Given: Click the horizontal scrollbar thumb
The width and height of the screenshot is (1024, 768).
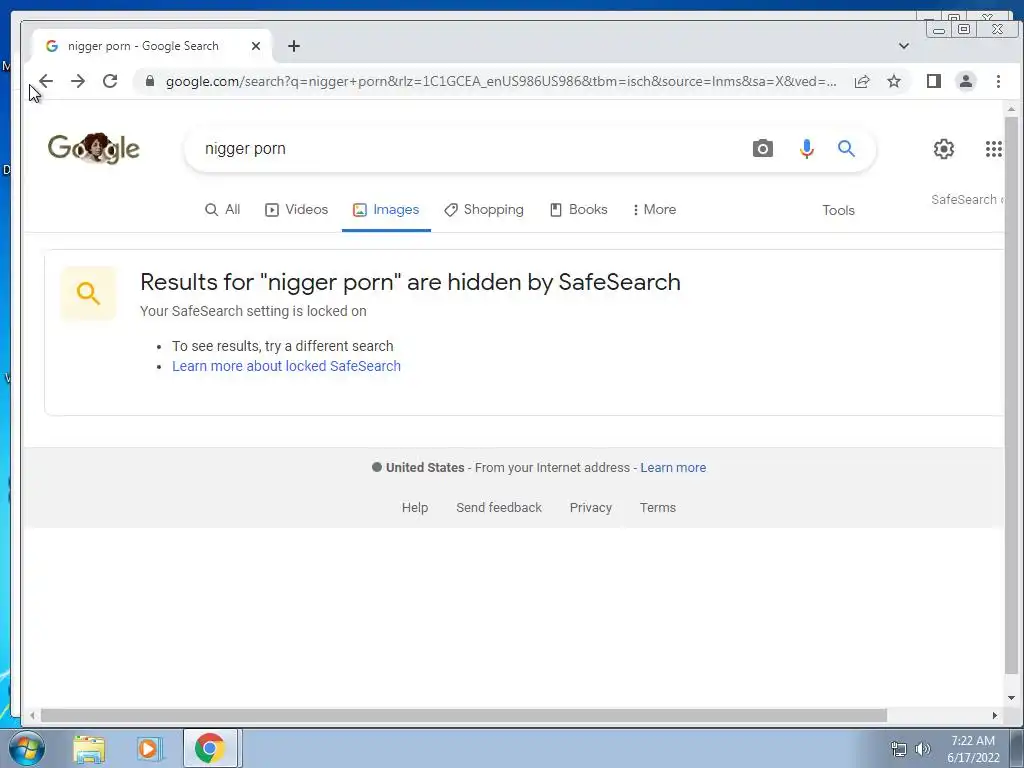Looking at the screenshot, I should coord(464,716).
